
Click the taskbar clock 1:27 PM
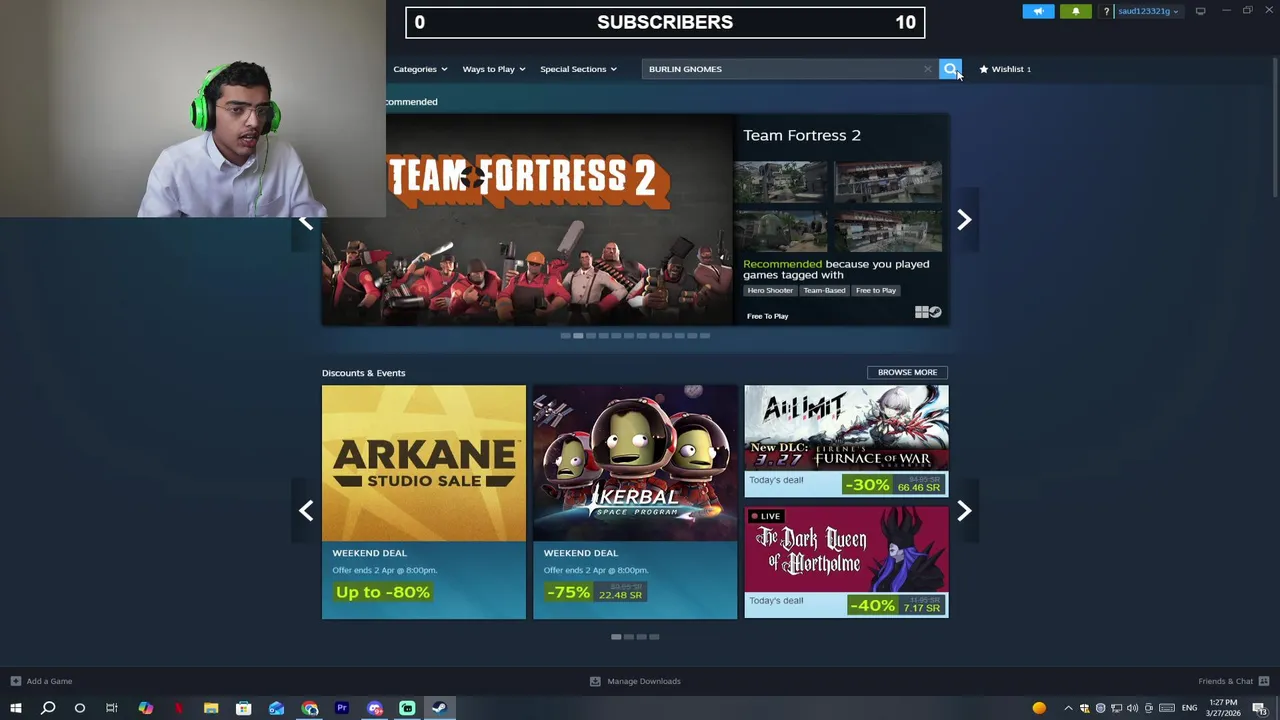(x=1223, y=703)
